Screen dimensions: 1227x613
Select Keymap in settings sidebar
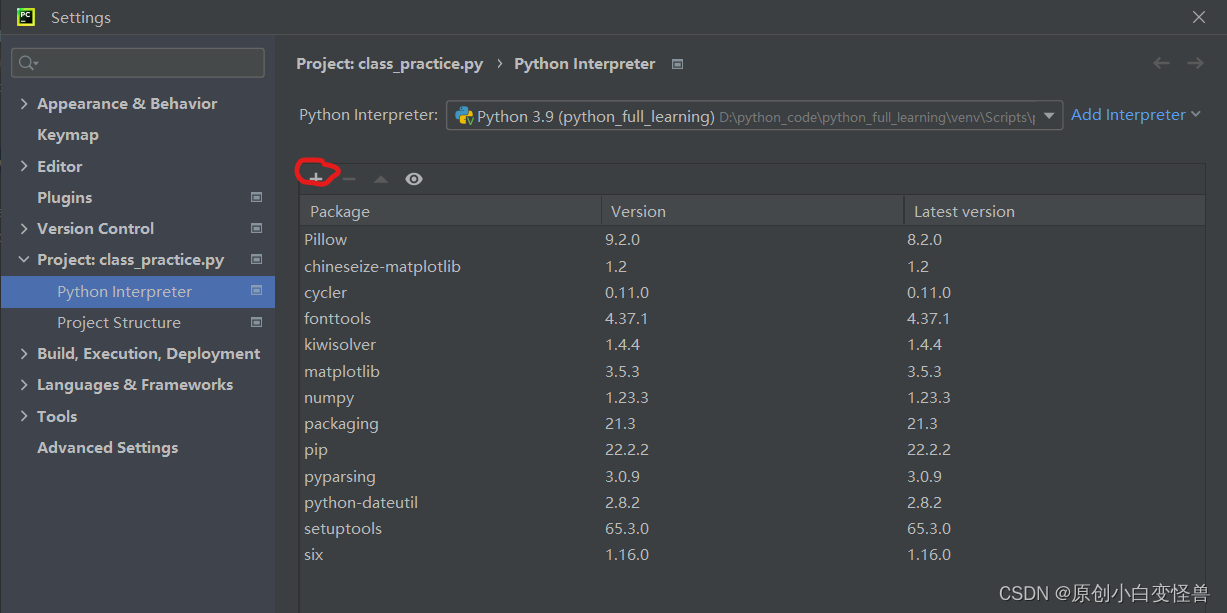[68, 135]
